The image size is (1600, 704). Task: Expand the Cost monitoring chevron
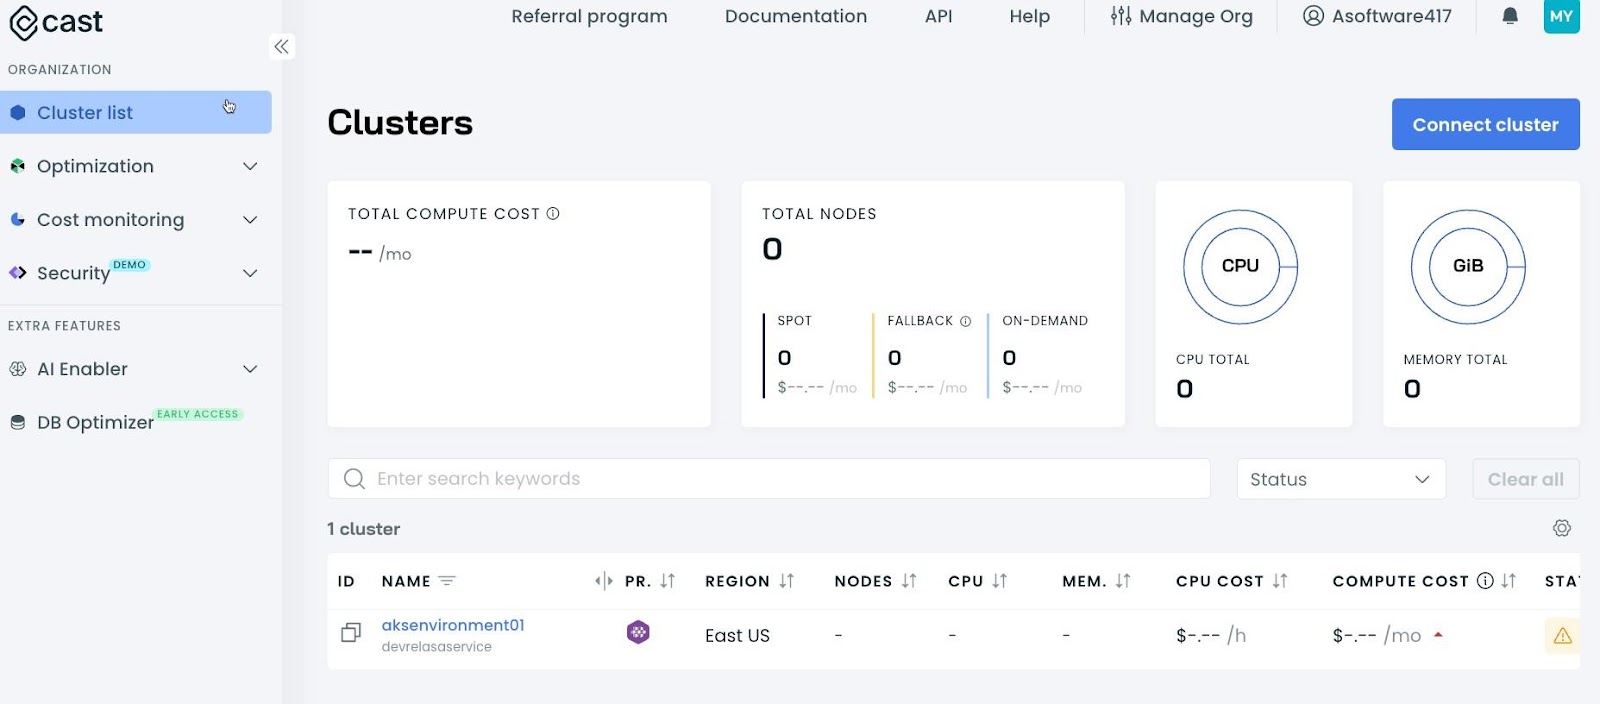(250, 220)
